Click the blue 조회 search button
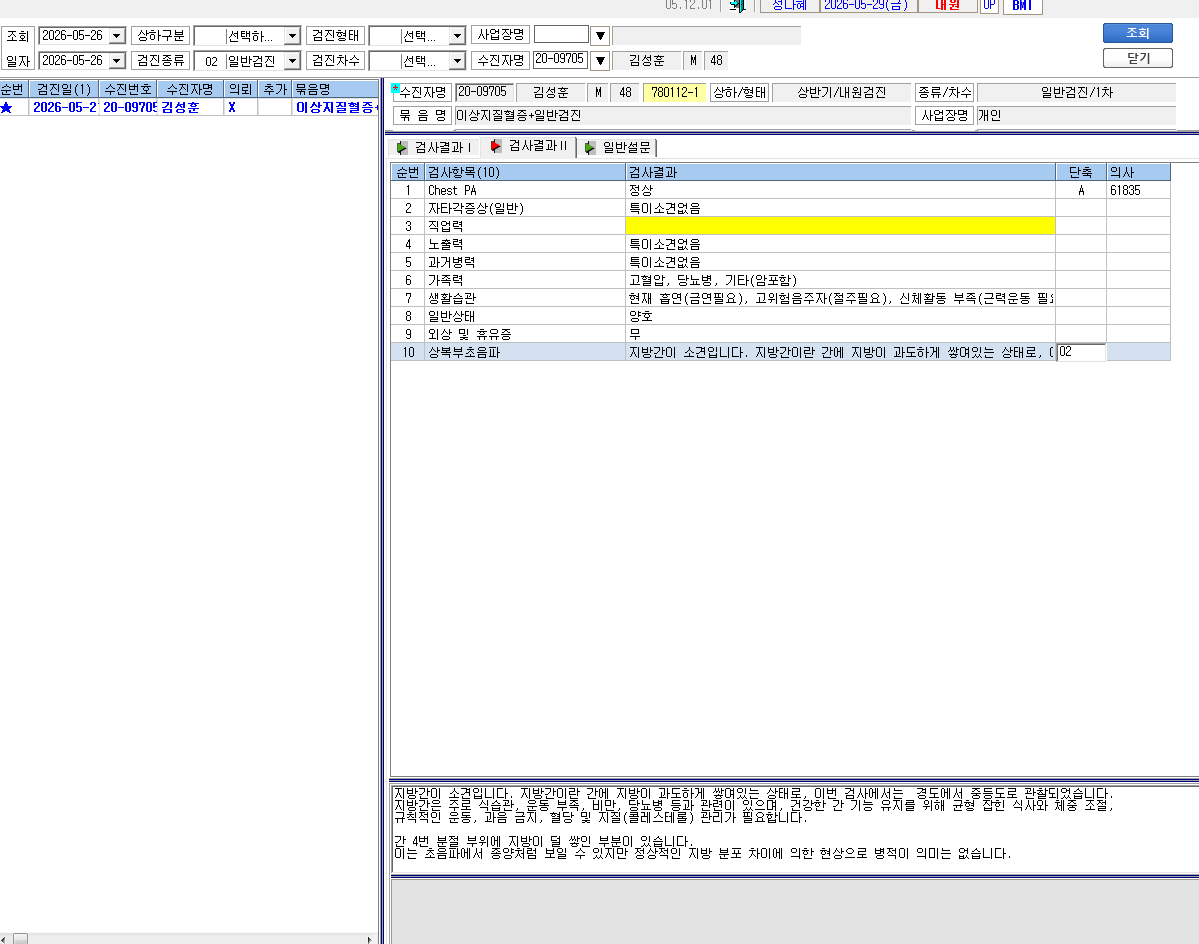The height and width of the screenshot is (944, 1199). pos(1137,33)
